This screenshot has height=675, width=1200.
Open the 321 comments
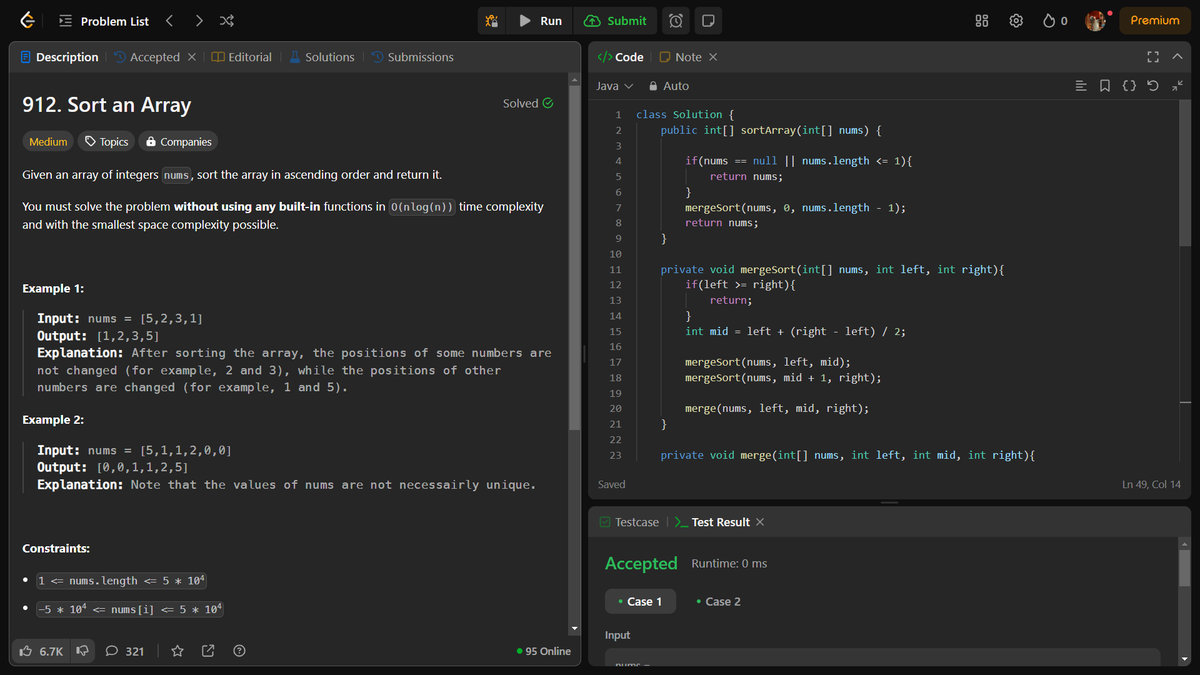point(125,651)
